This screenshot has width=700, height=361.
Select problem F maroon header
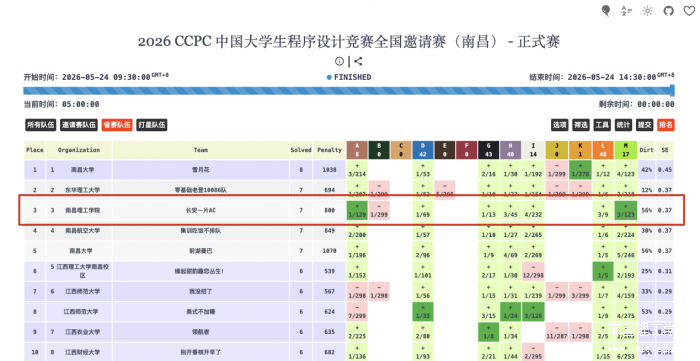click(x=467, y=150)
